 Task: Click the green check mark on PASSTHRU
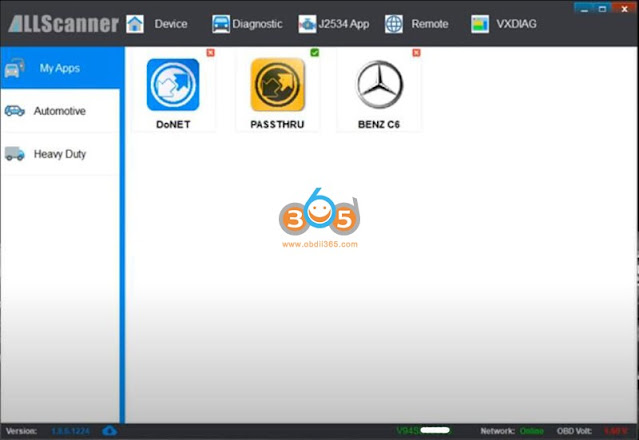click(x=315, y=53)
